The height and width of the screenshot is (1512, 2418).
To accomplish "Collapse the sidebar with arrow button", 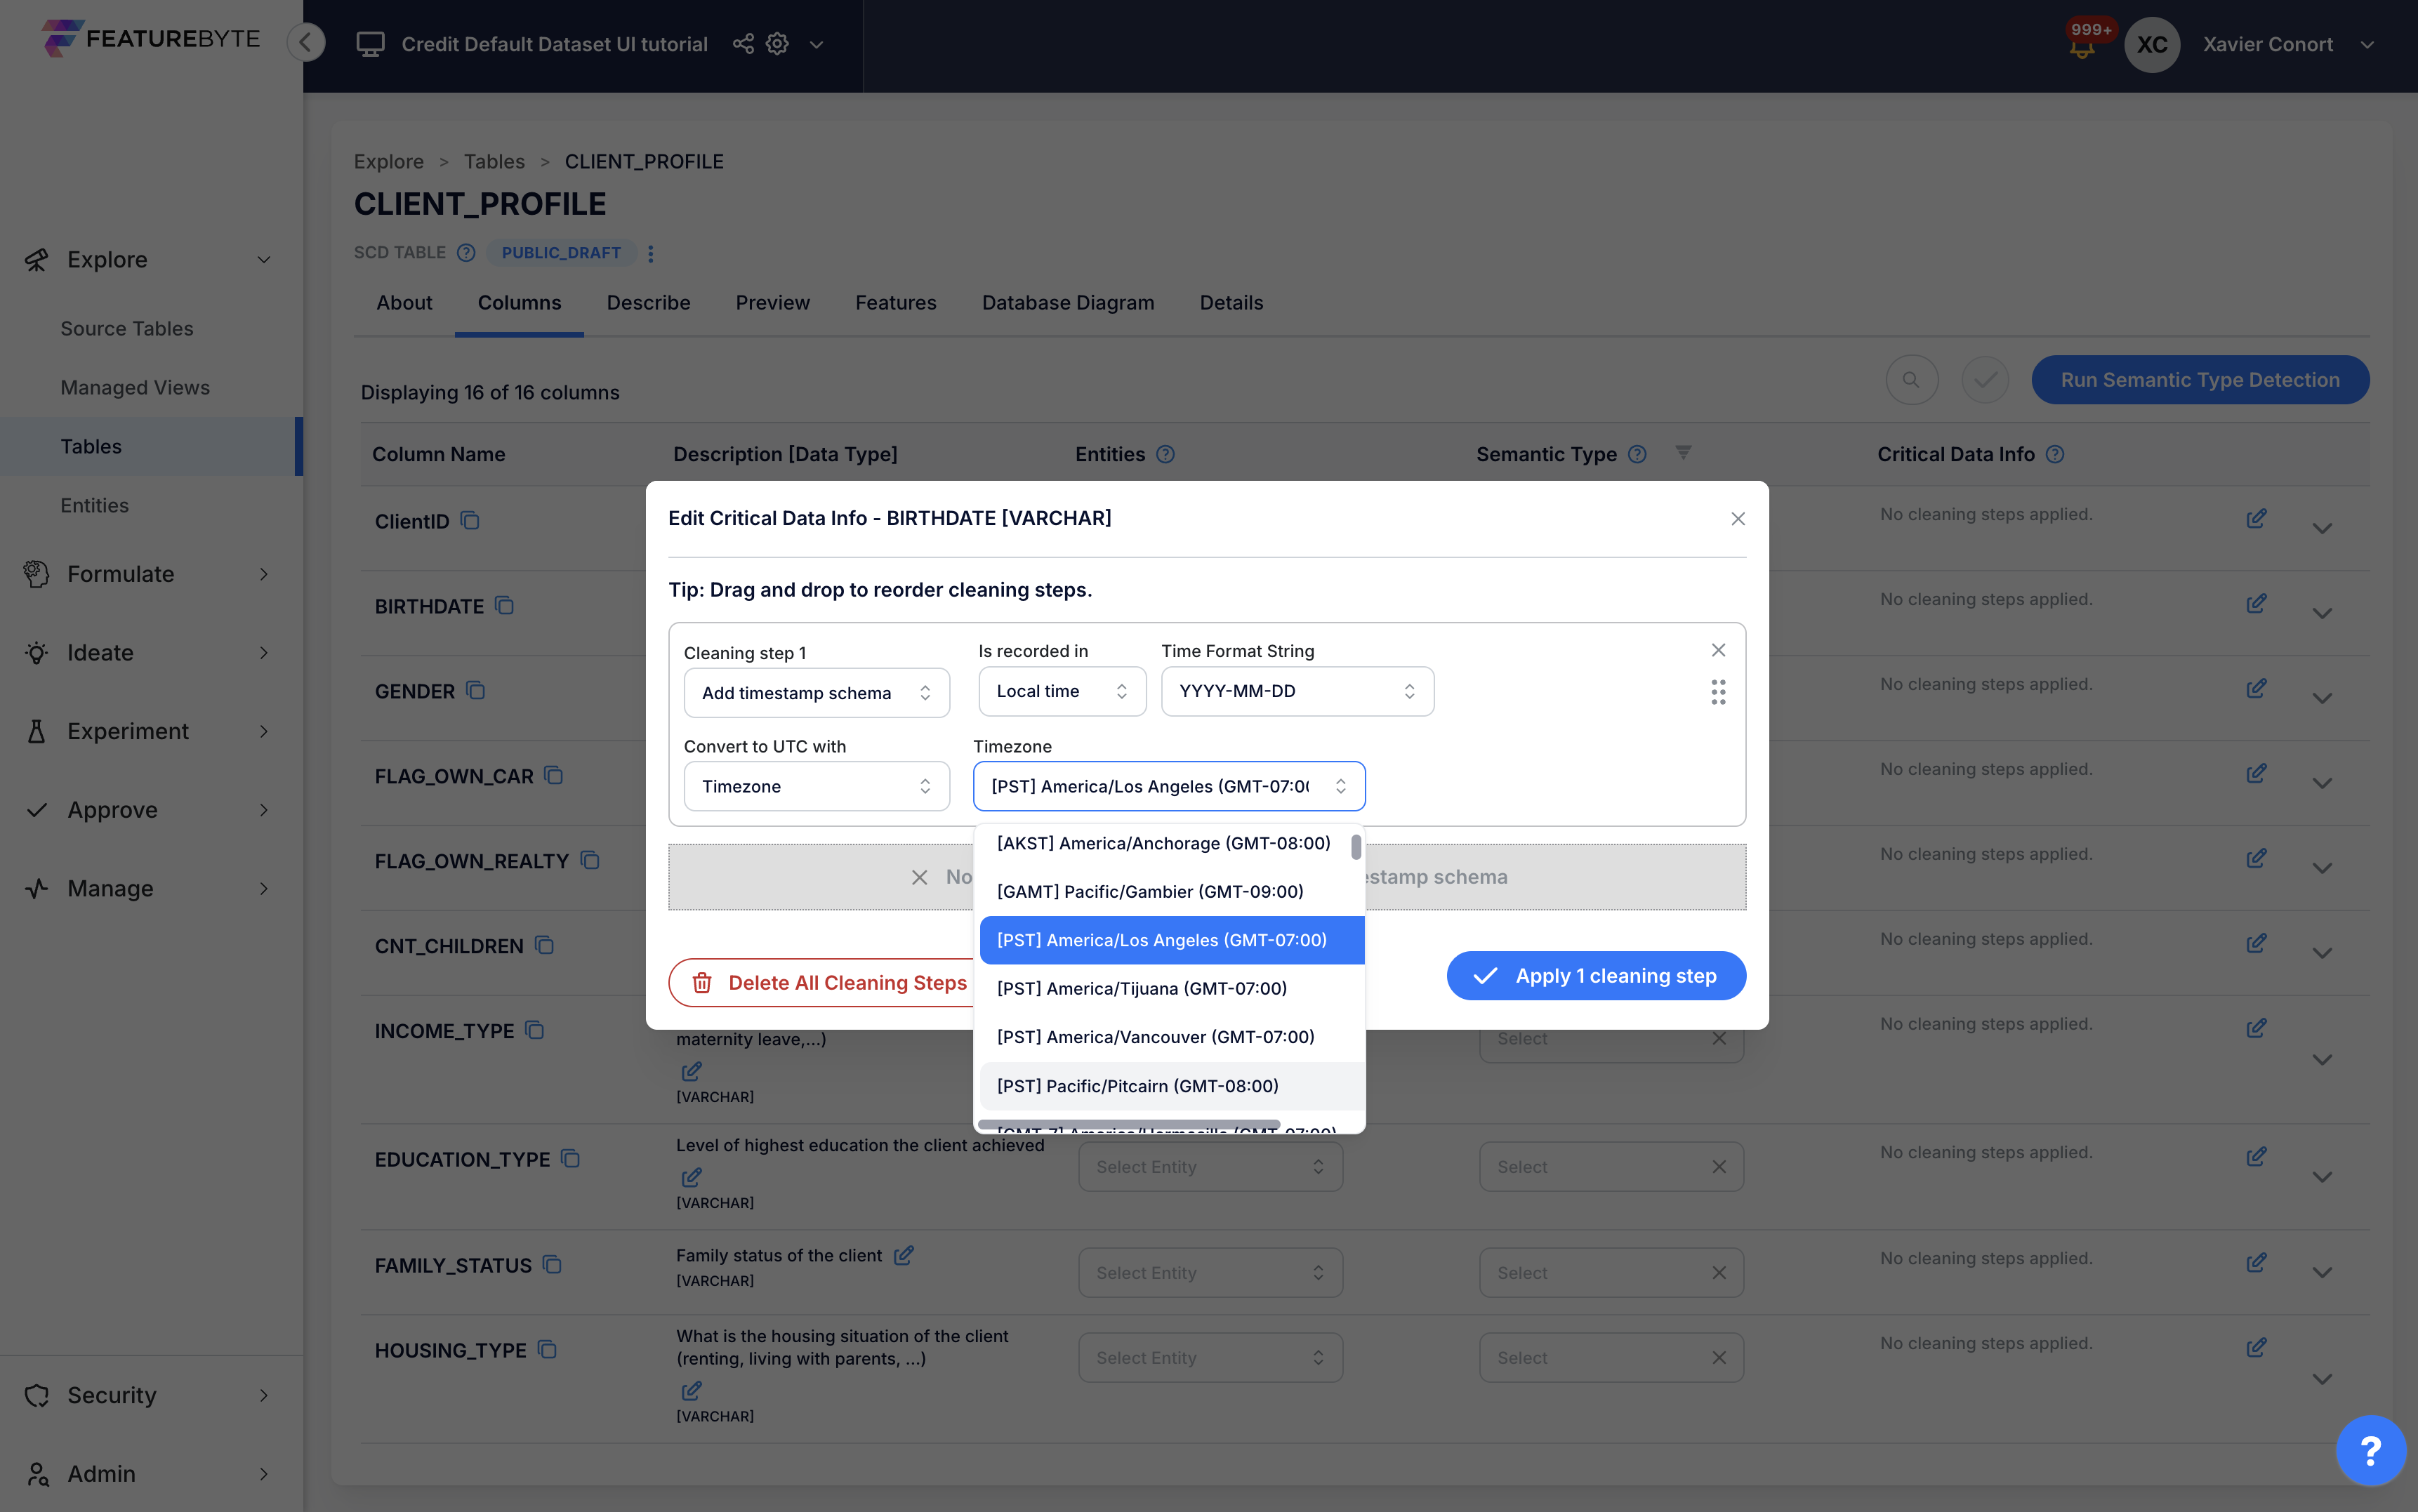I will 306,43.
